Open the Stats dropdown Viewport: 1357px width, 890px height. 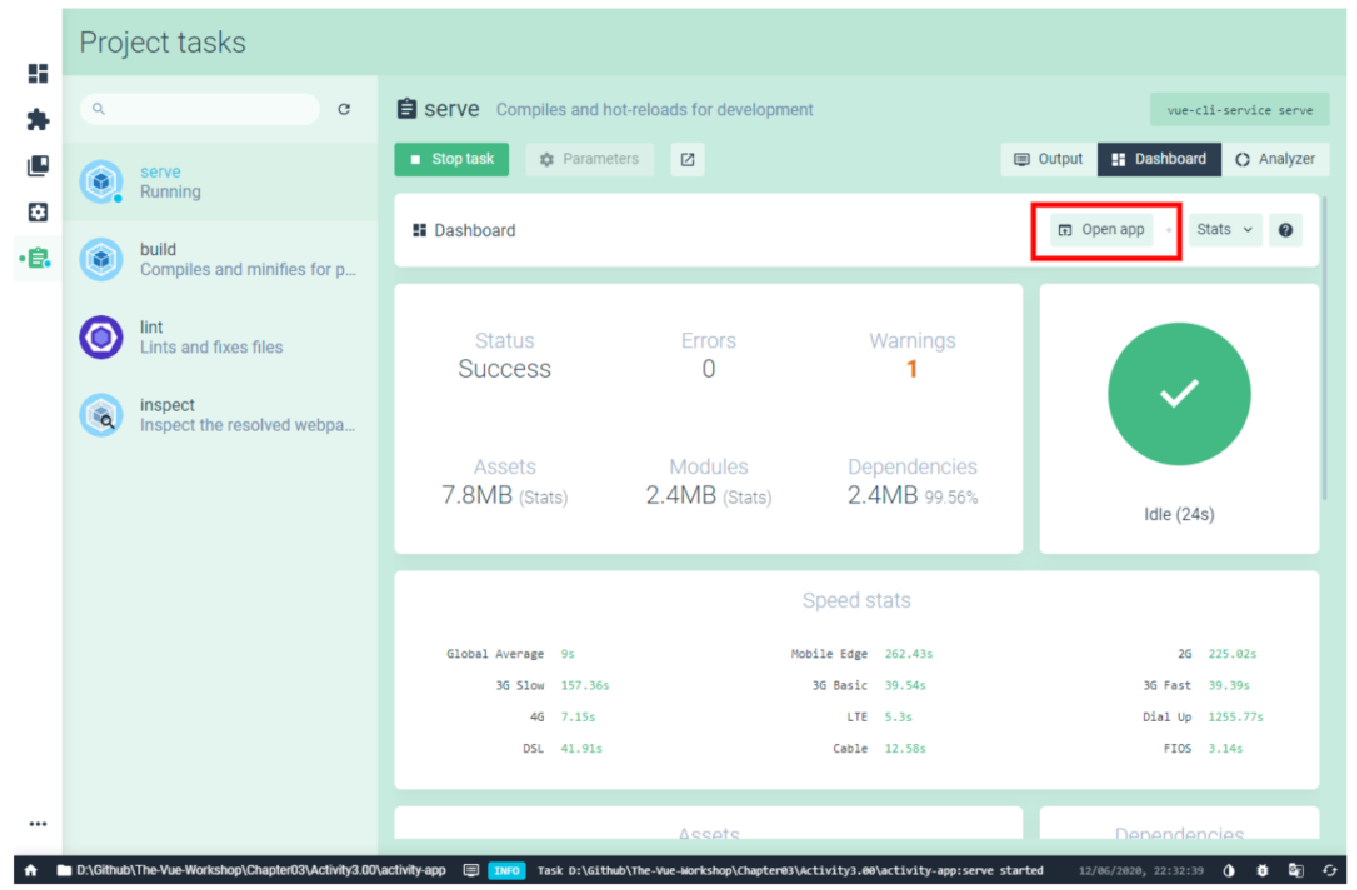(1225, 230)
